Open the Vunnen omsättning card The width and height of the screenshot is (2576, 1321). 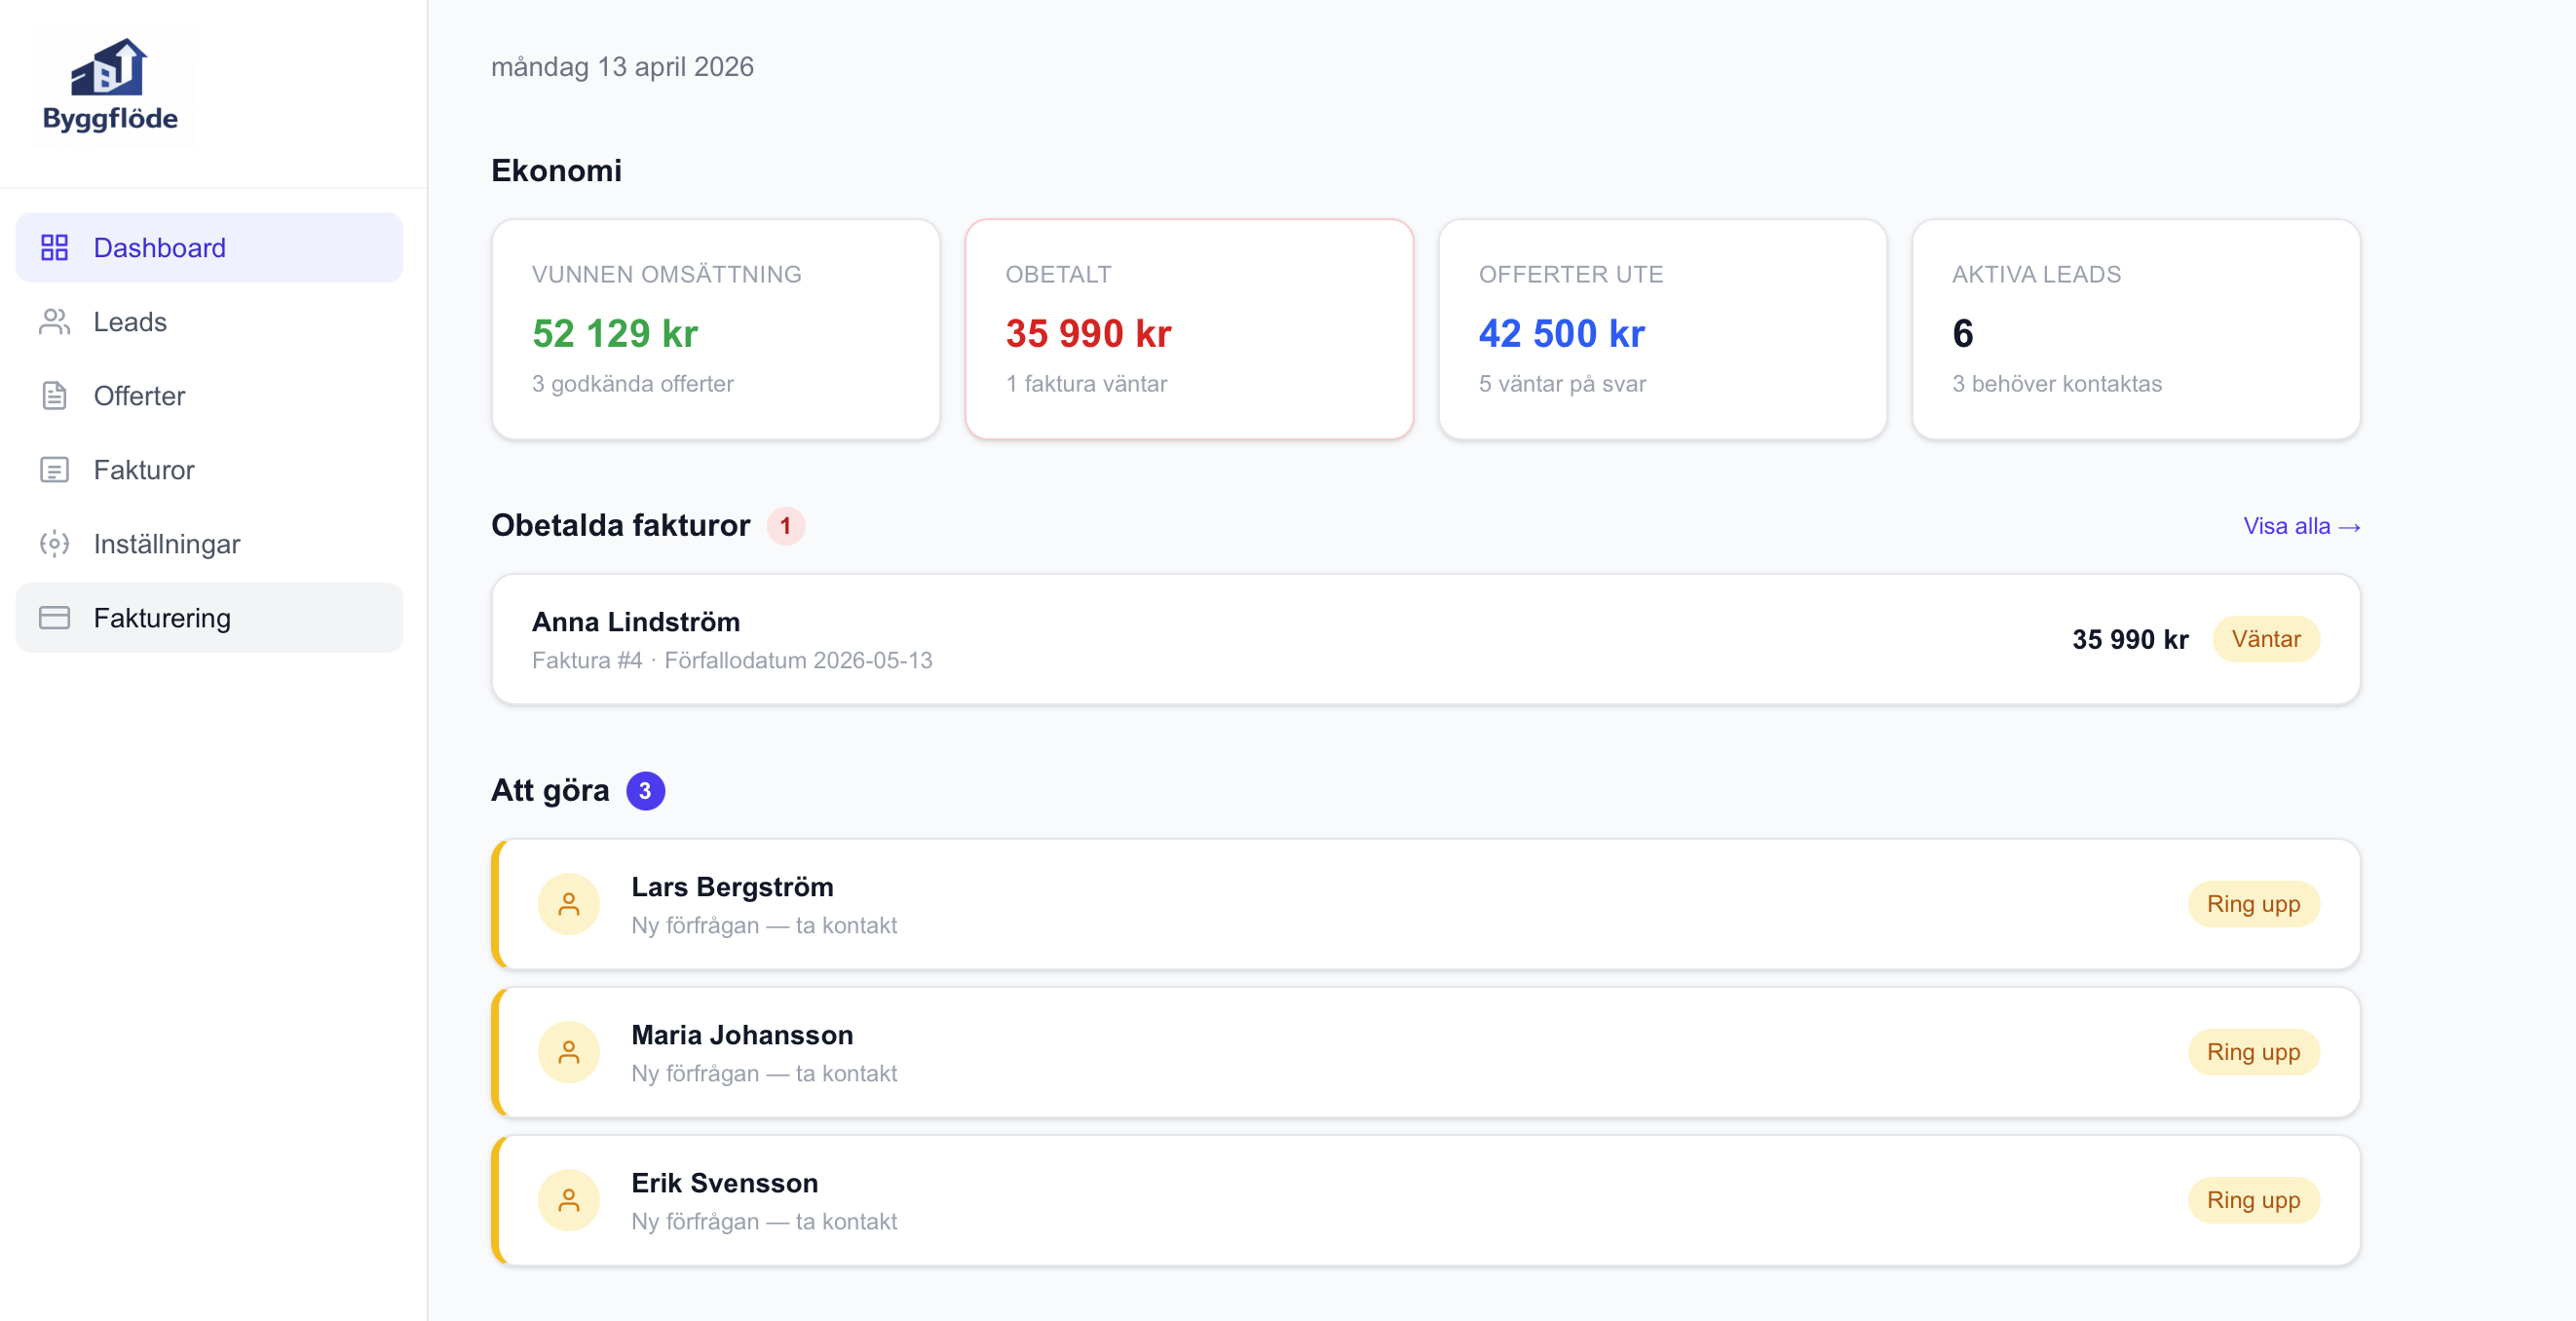coord(715,329)
